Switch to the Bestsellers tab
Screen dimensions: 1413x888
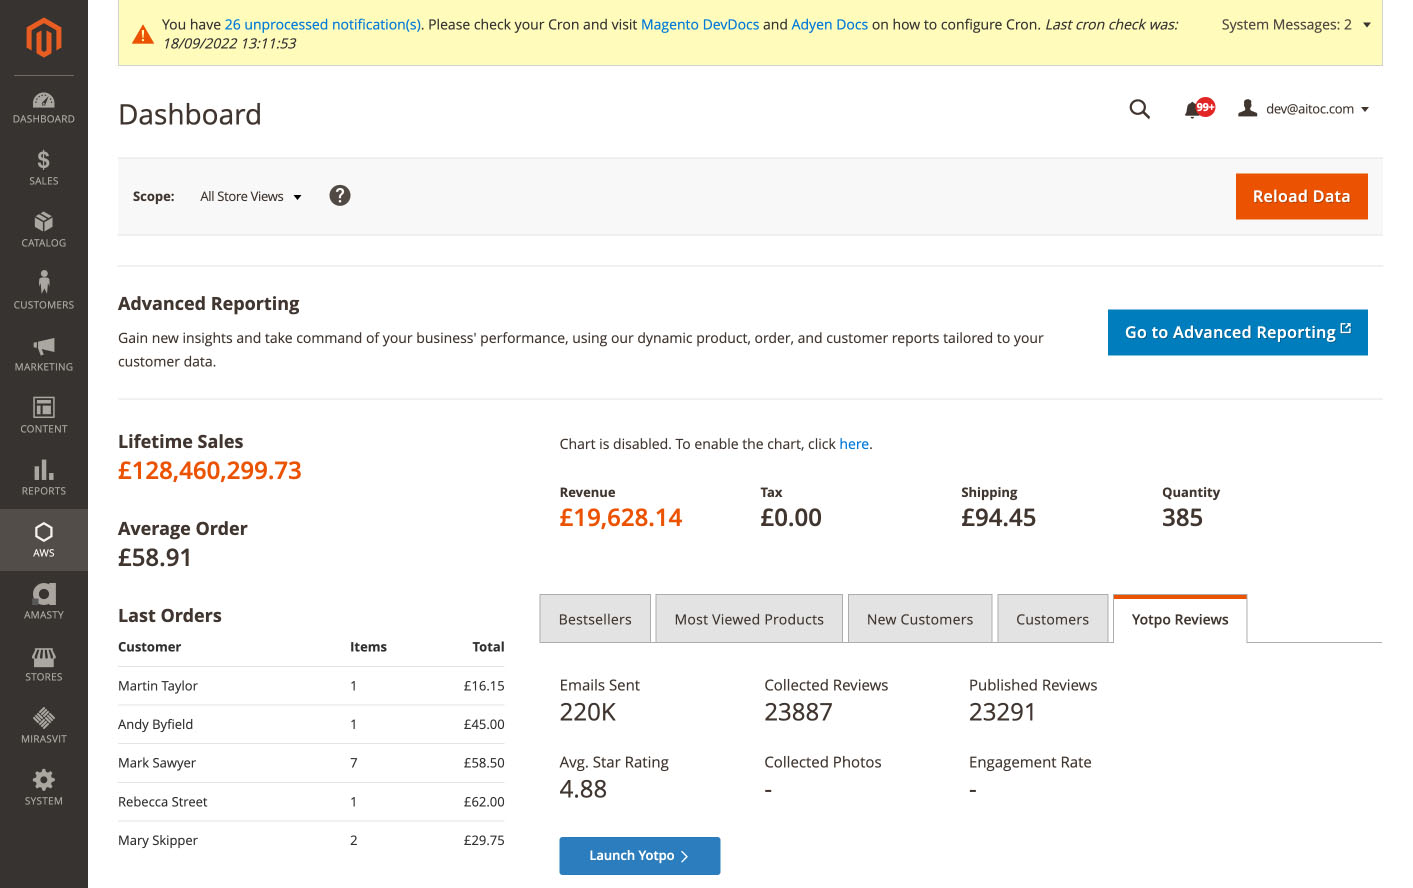[x=594, y=618]
